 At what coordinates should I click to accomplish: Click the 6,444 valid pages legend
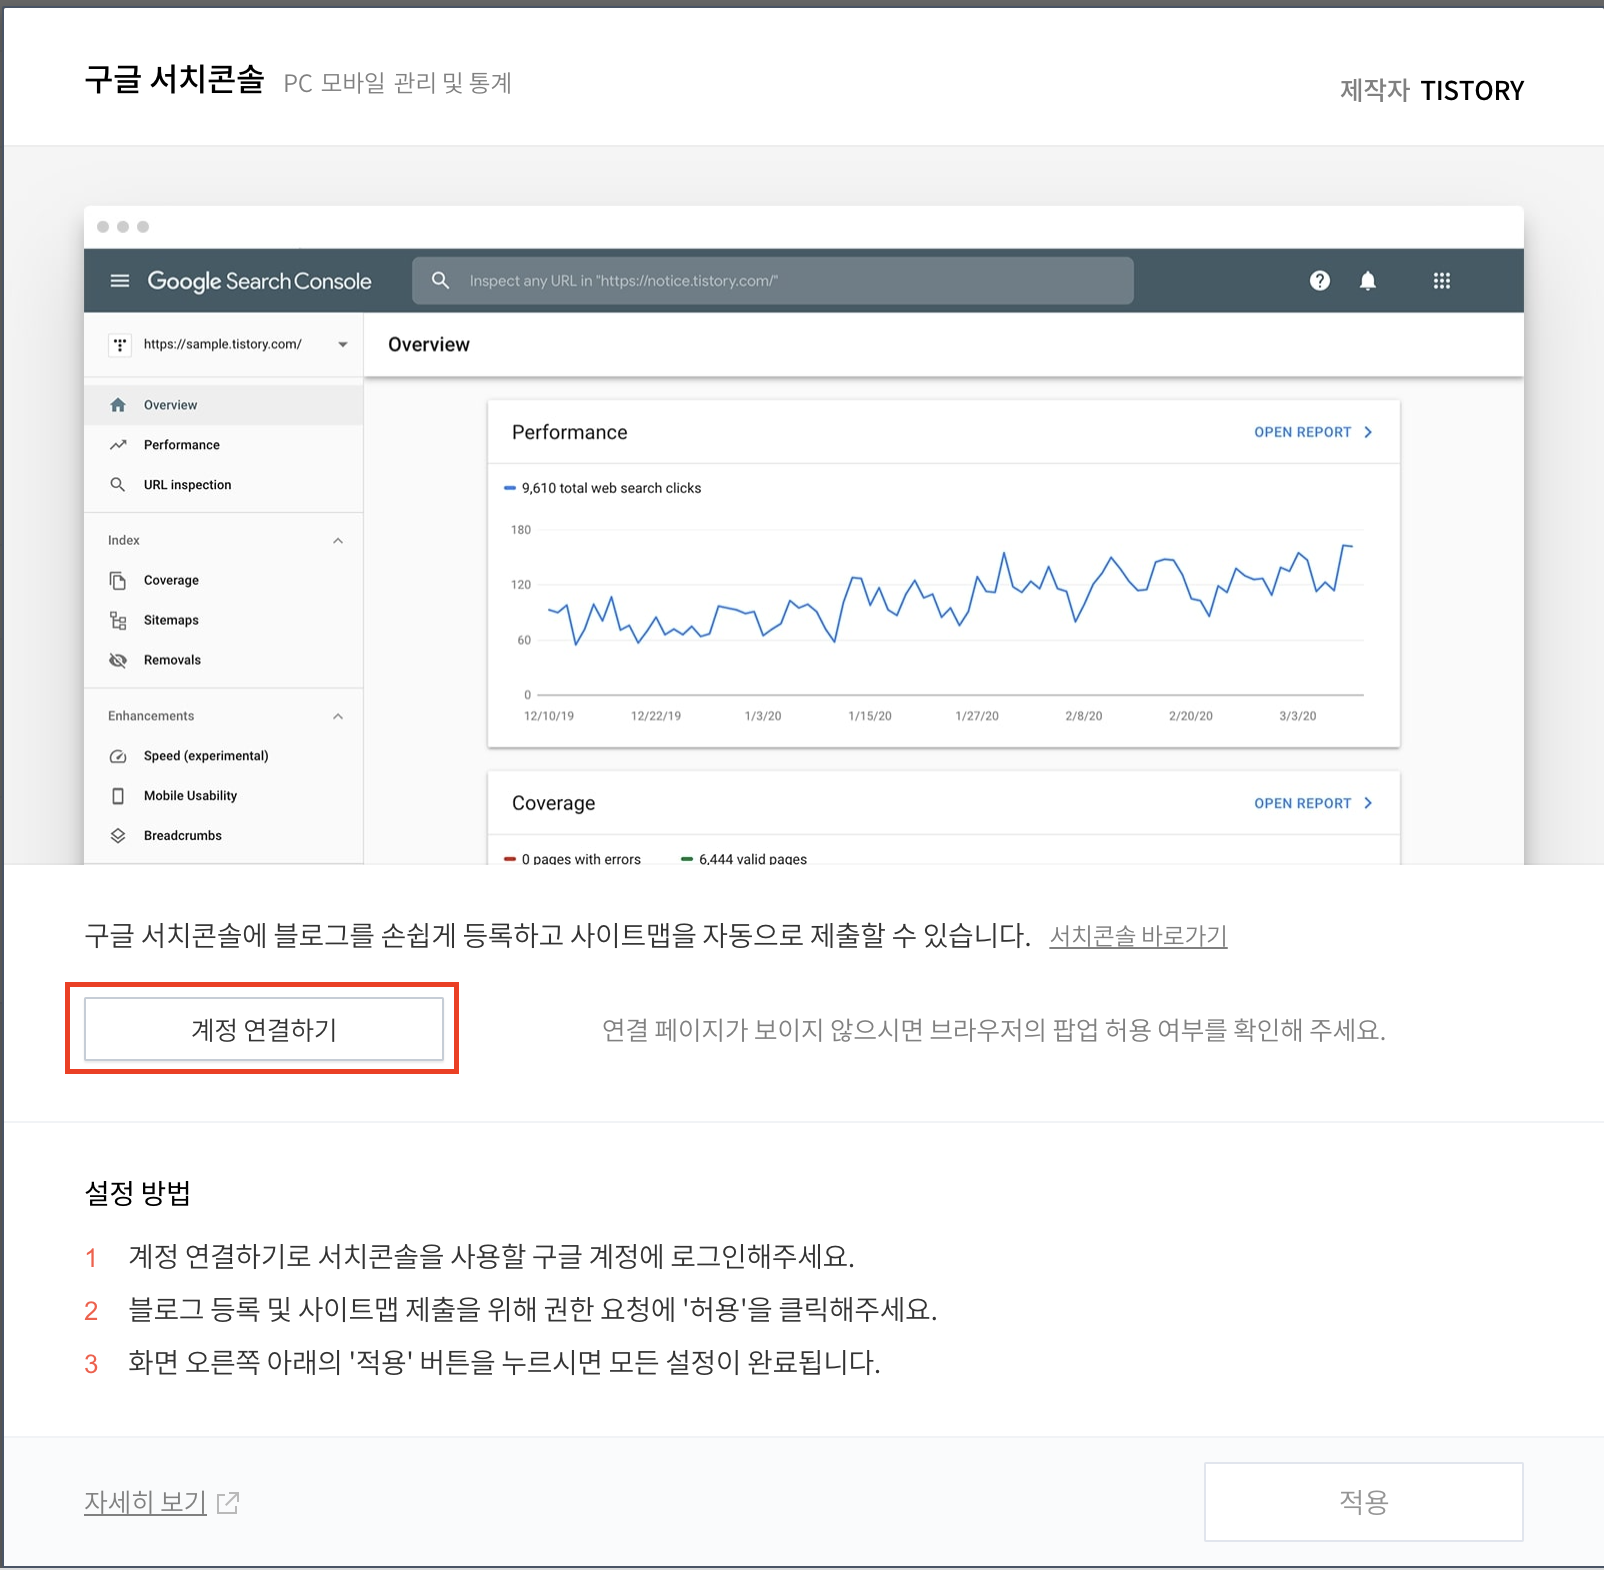point(744,859)
